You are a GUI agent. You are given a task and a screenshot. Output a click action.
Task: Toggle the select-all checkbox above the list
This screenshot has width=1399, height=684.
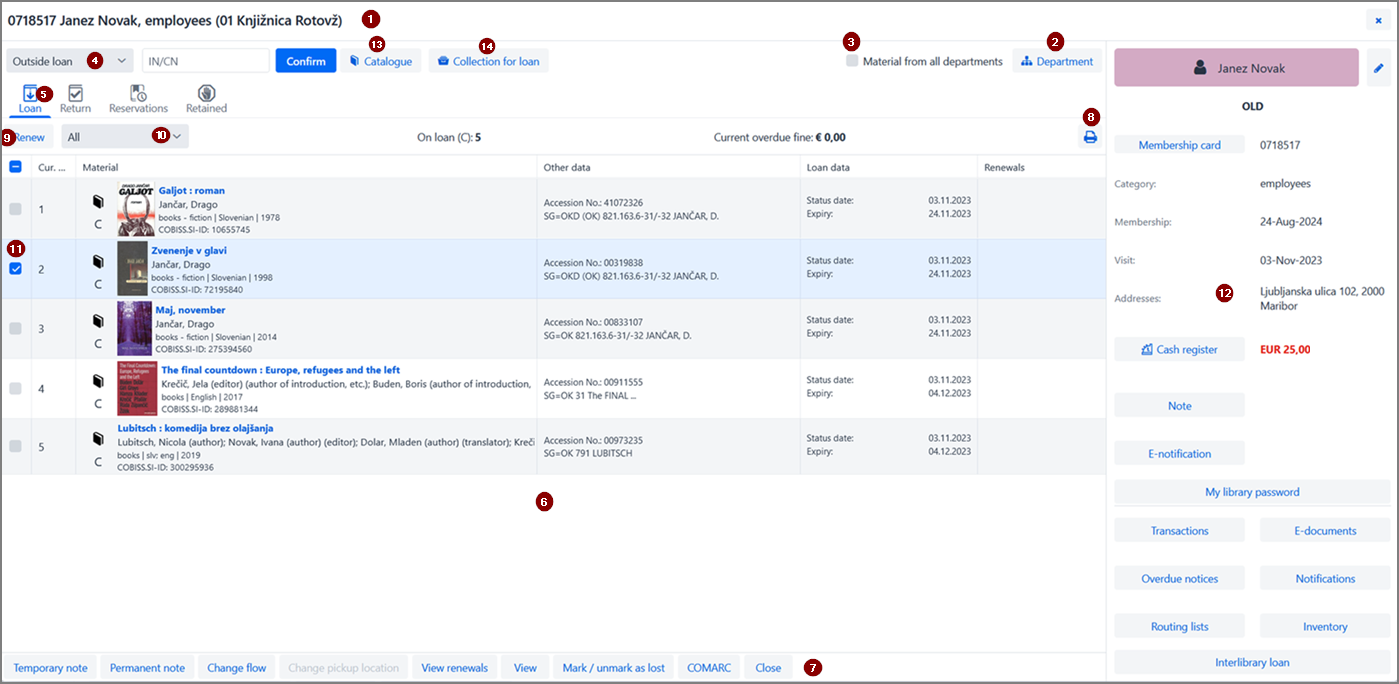point(15,167)
